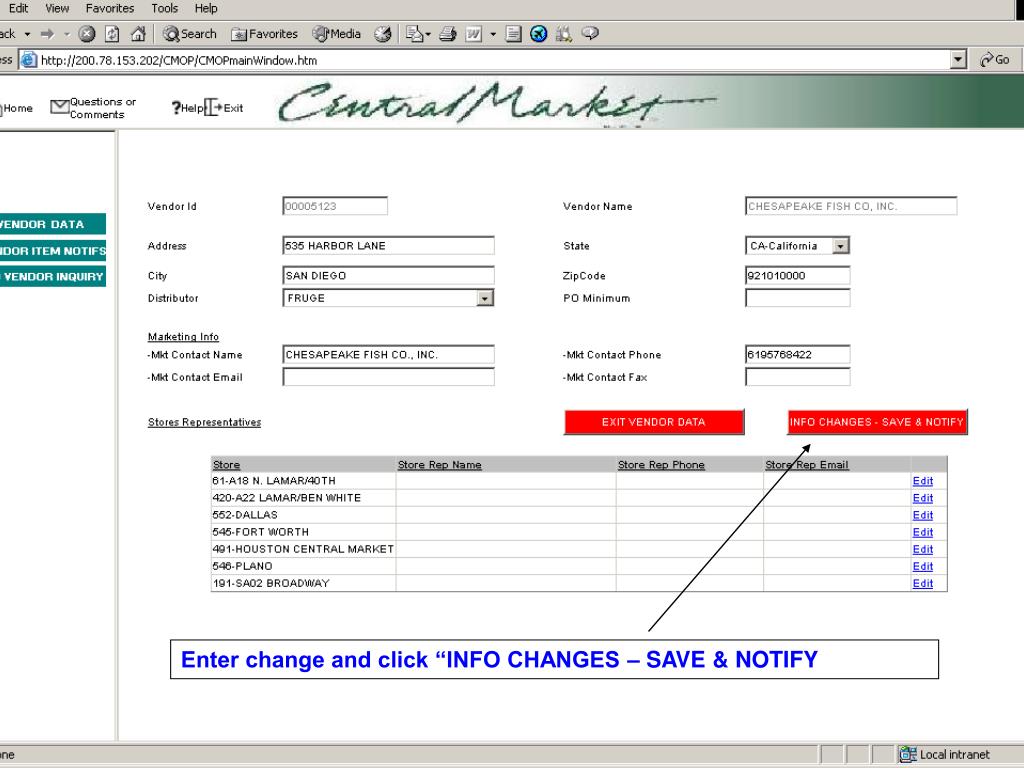Open browsing History clock icon
Viewport: 1024px width, 768px height.
click(x=383, y=34)
